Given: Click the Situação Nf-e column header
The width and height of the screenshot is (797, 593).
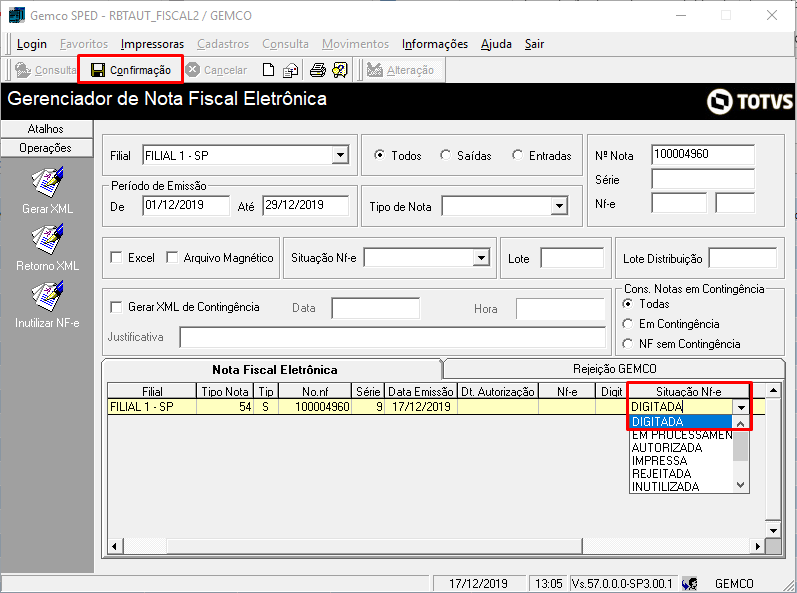Looking at the screenshot, I should point(689,391).
